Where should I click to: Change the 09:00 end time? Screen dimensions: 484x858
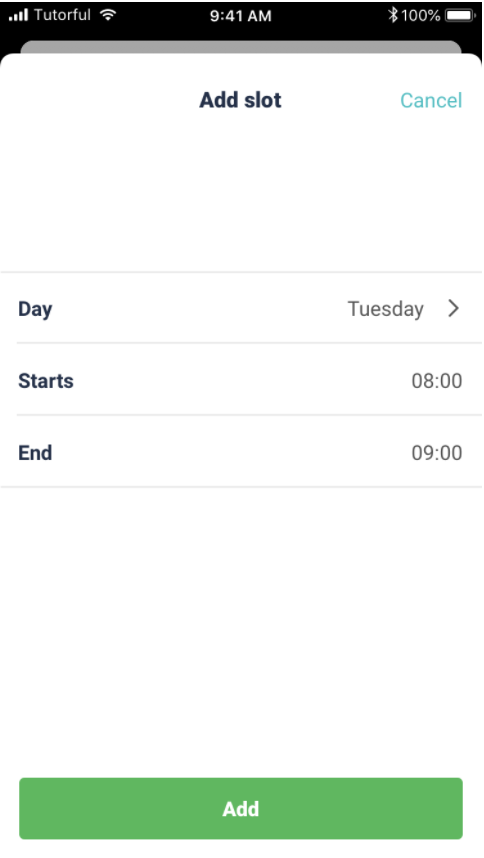[436, 453]
